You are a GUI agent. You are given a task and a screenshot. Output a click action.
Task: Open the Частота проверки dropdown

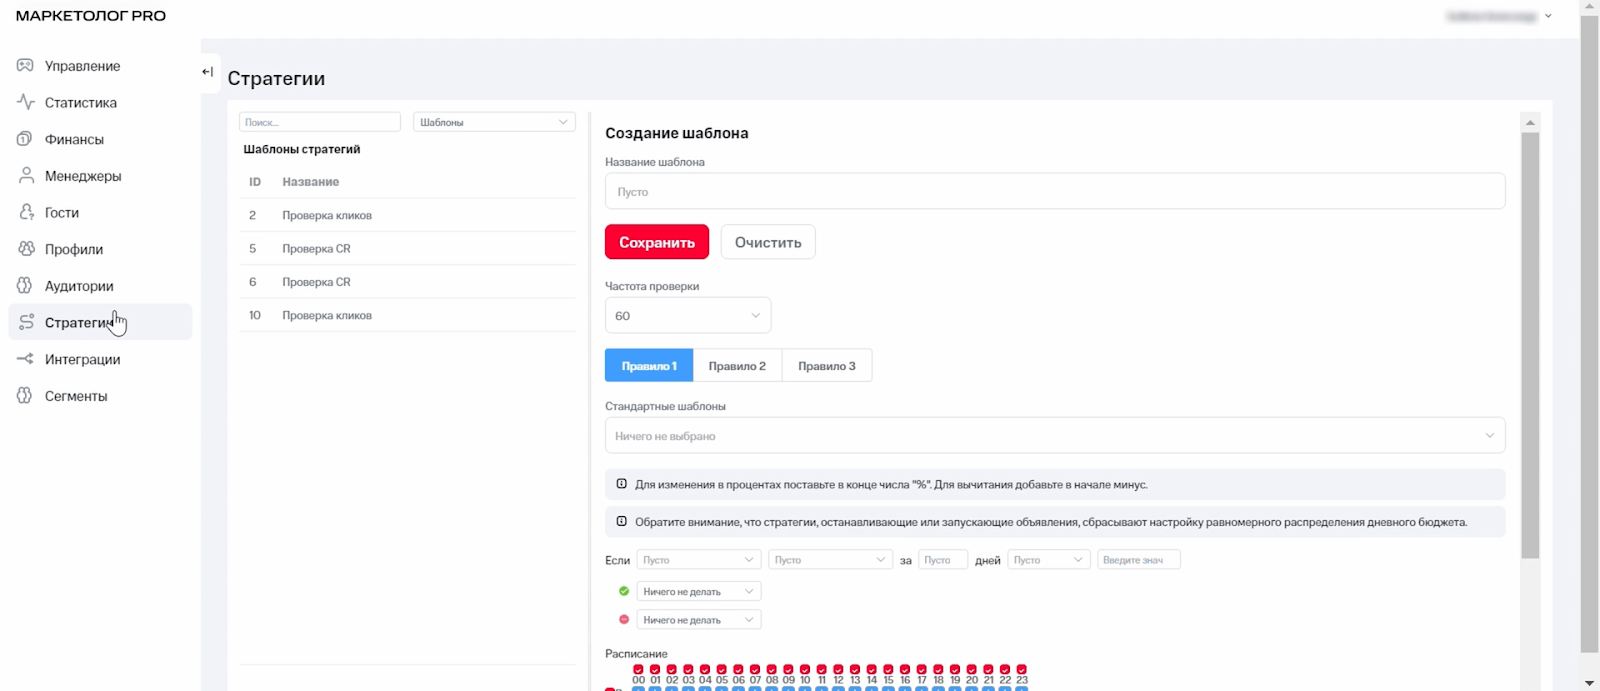coord(688,316)
